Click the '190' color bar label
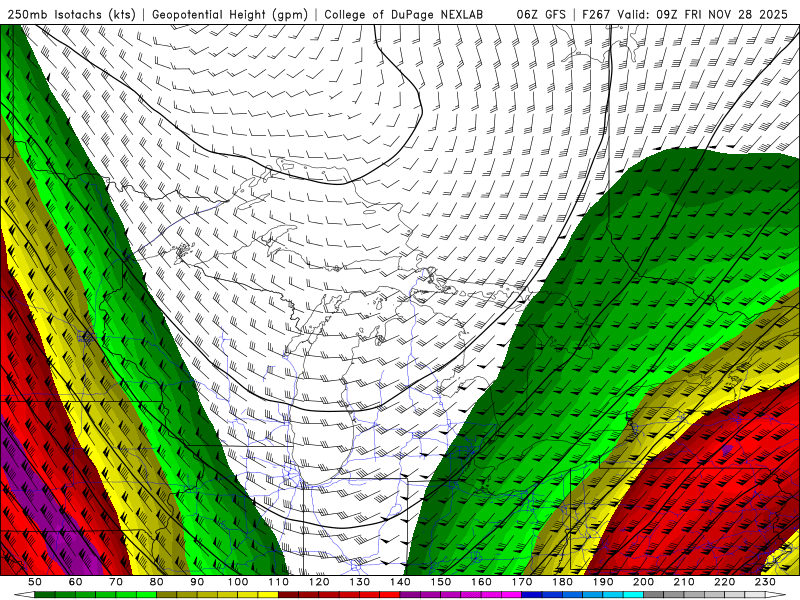This screenshot has height=600, width=800. [603, 582]
